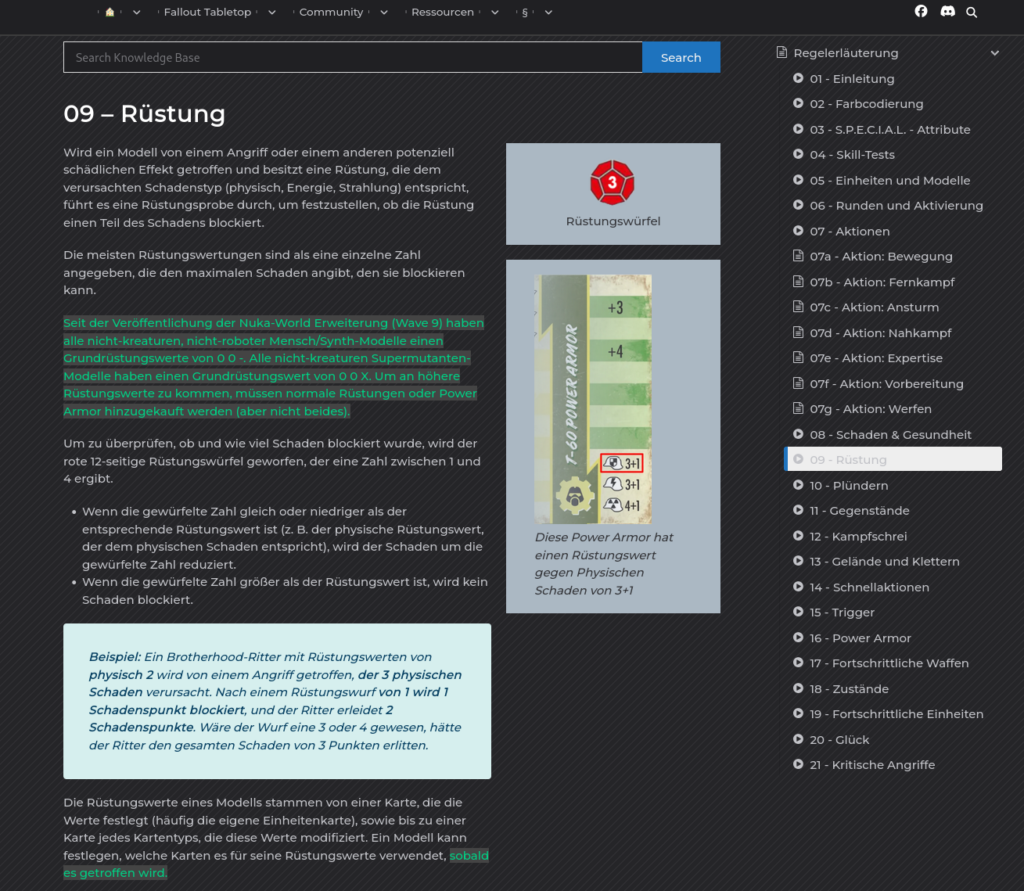The image size is (1024, 891).
Task: Click page icon beside 07d - Aktion: Nahkampf
Action: [798, 332]
